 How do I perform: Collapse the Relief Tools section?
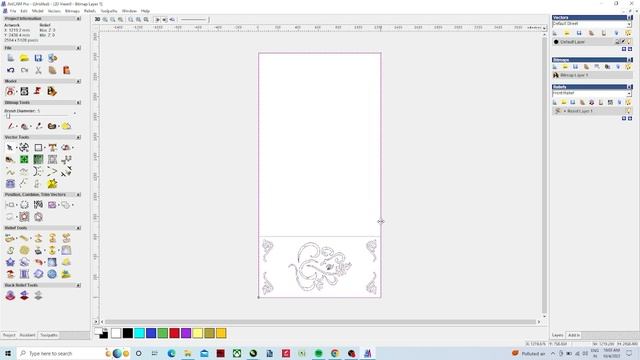pyautogui.click(x=78, y=228)
